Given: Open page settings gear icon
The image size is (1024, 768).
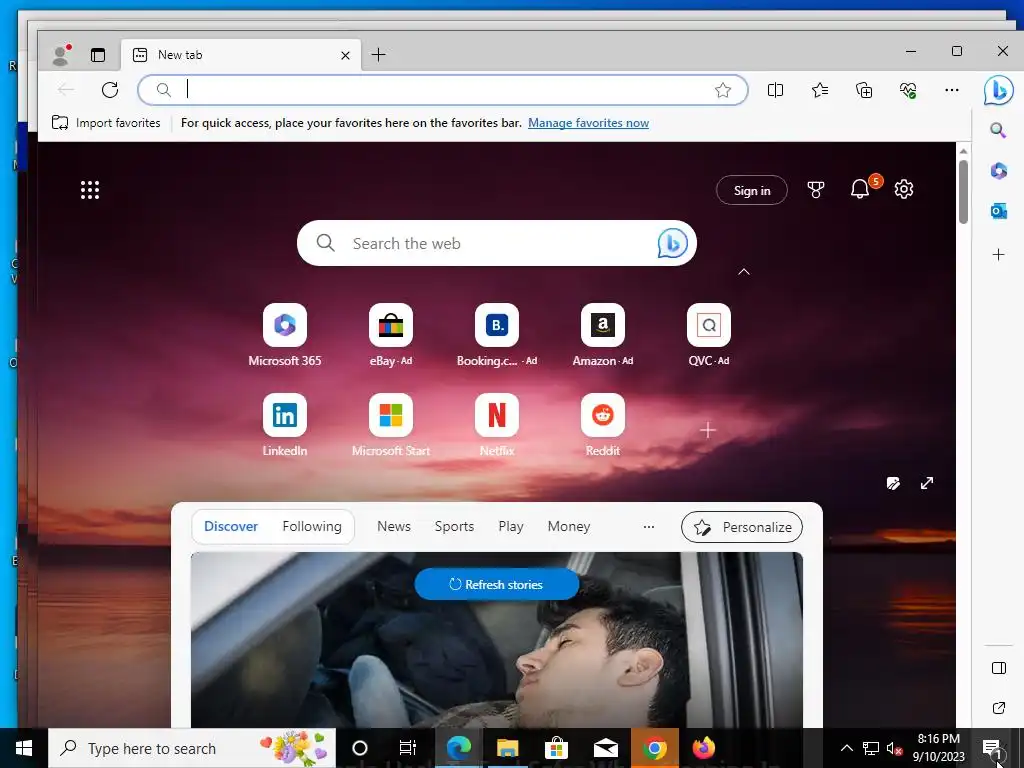Looking at the screenshot, I should (x=904, y=189).
